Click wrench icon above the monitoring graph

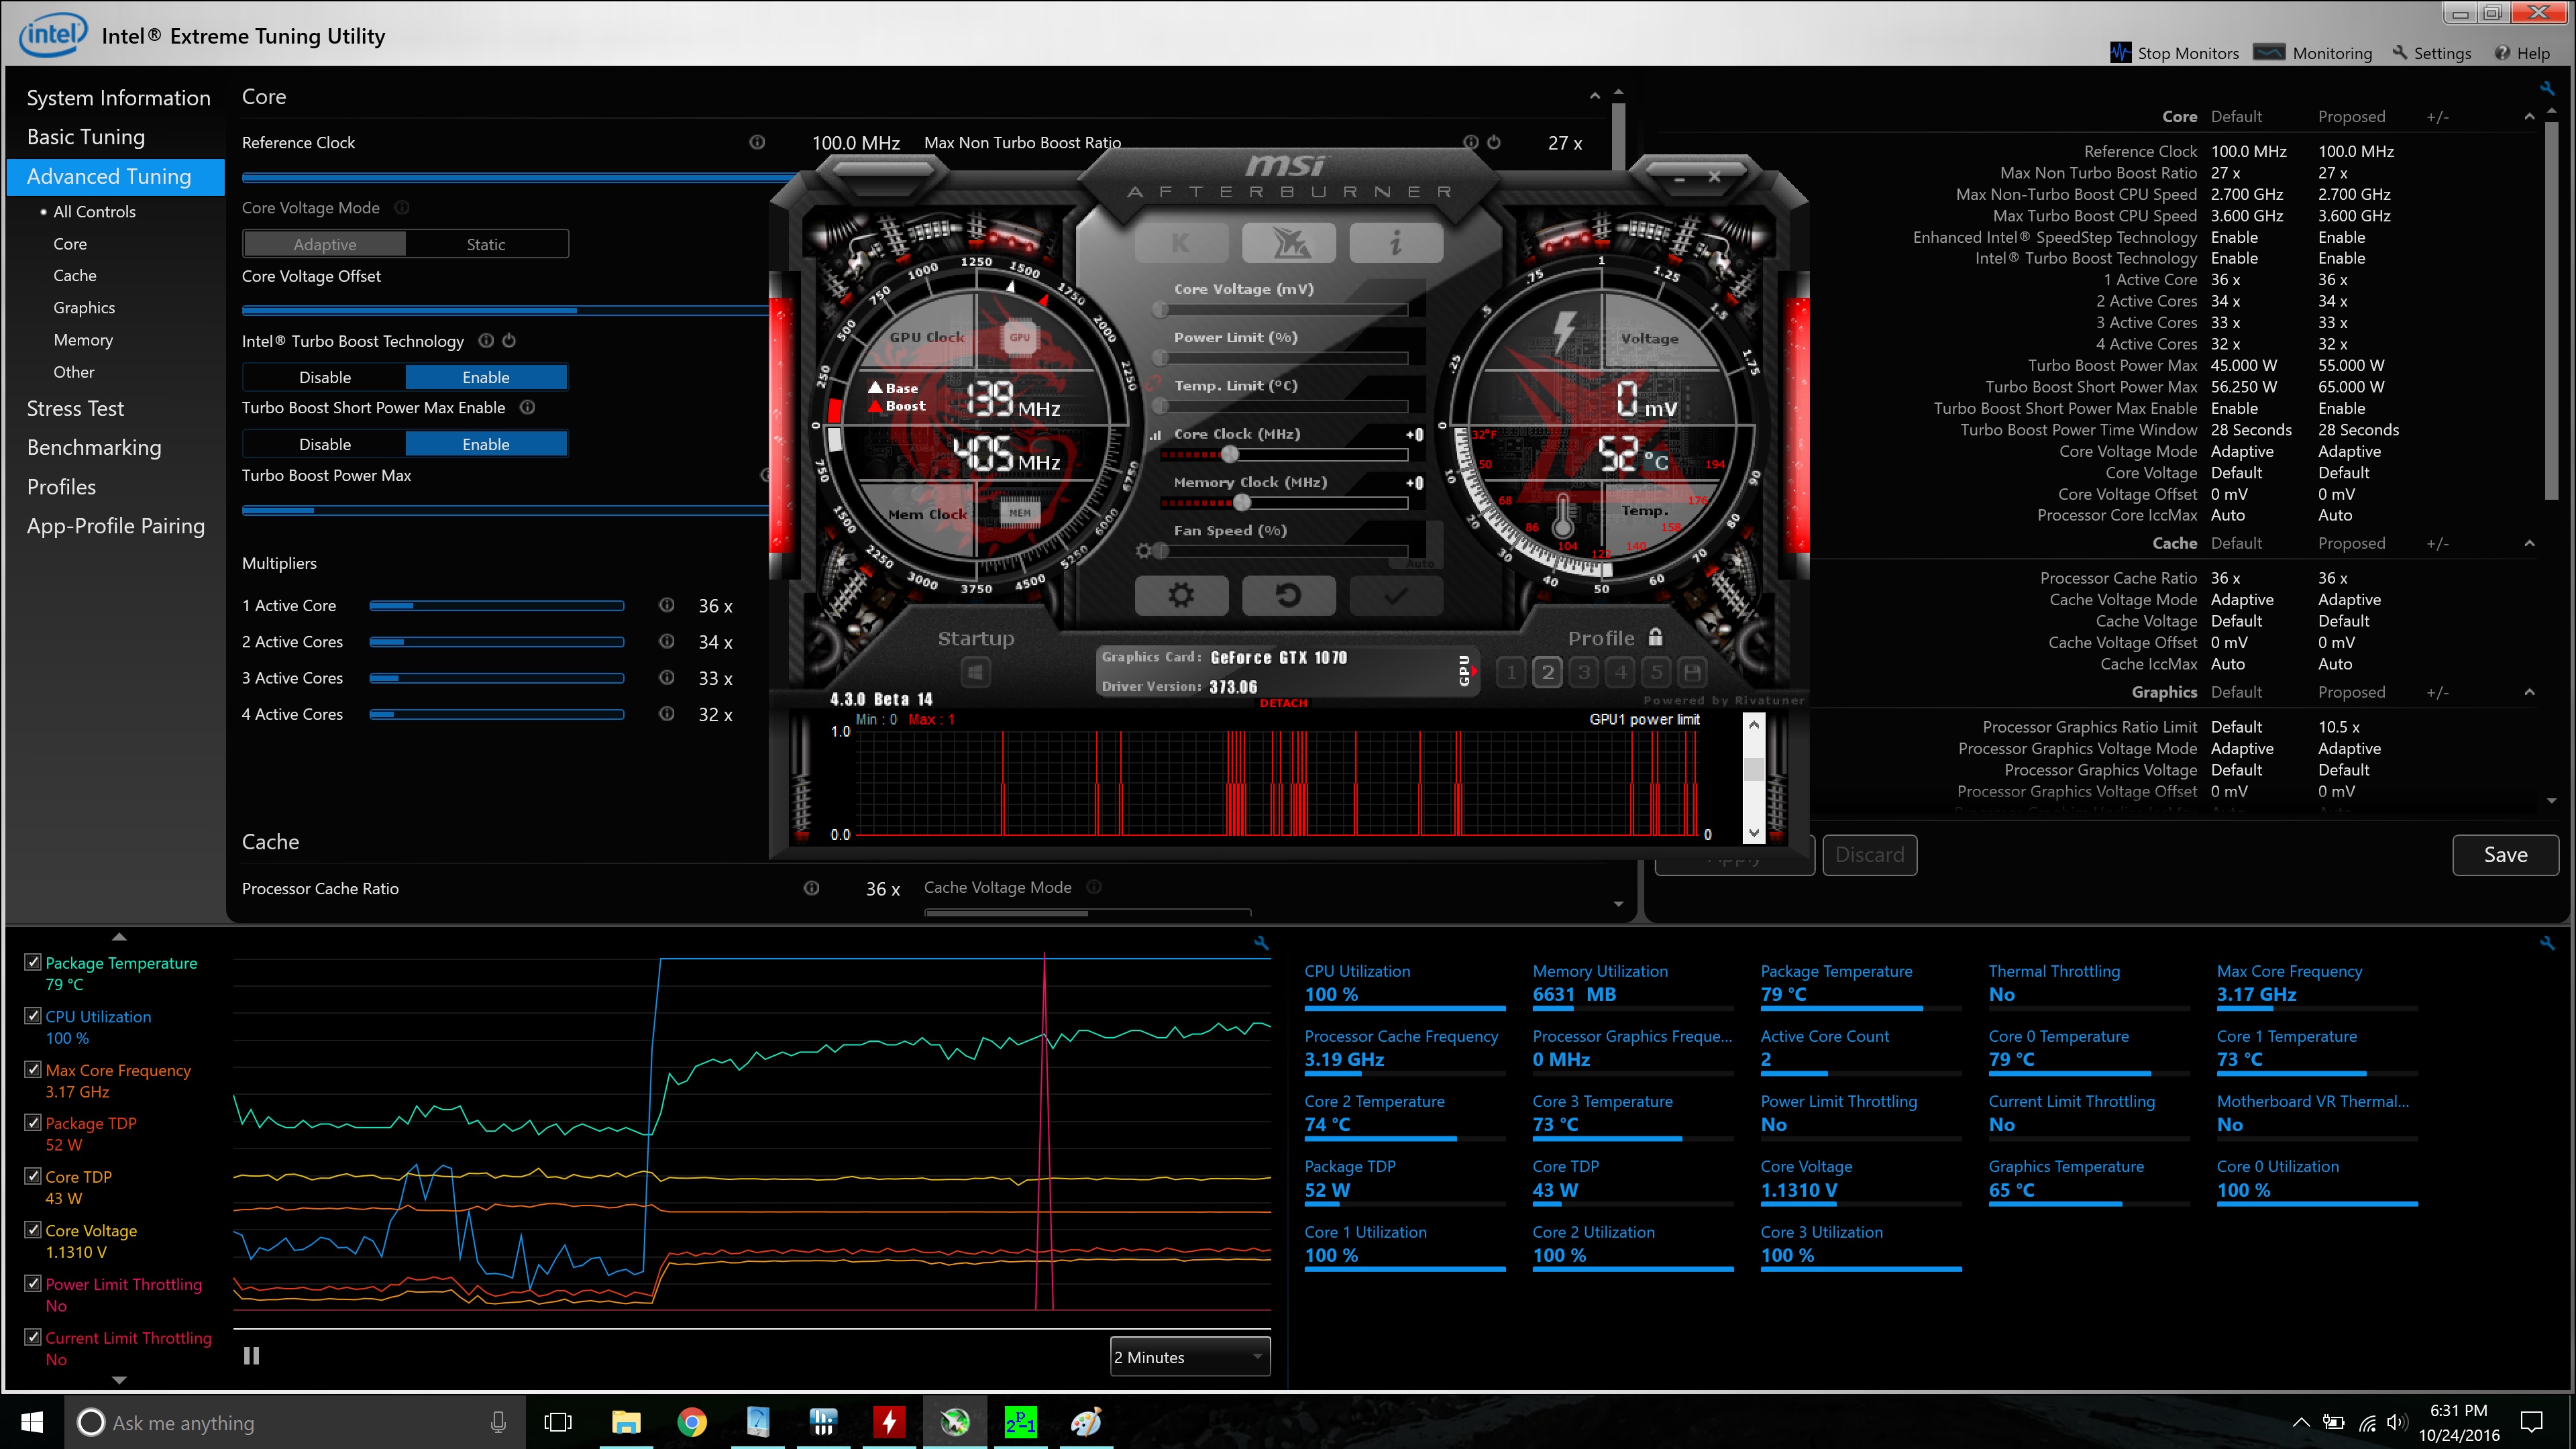click(1261, 942)
